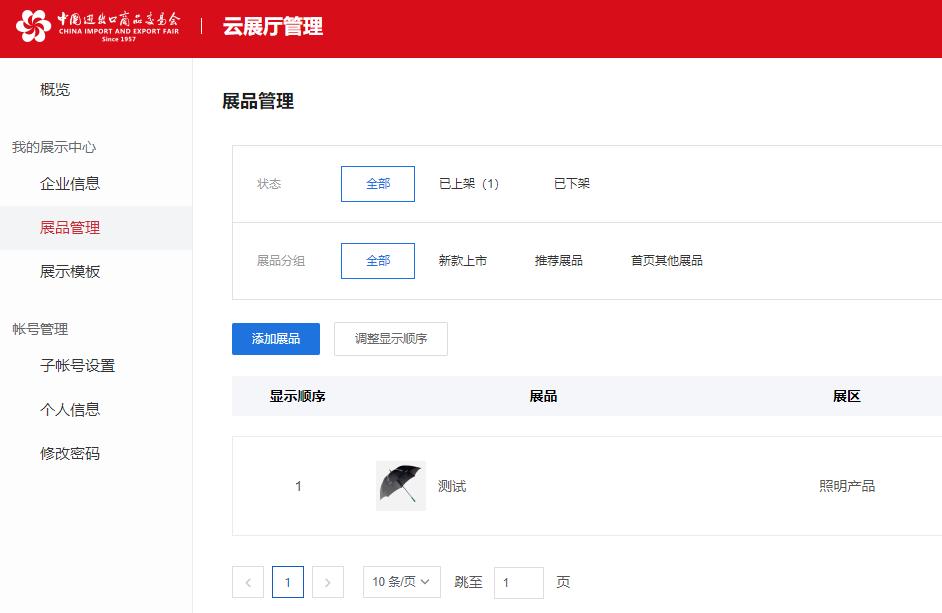
Task: Filter products by 新款上市 group
Action: (x=464, y=260)
